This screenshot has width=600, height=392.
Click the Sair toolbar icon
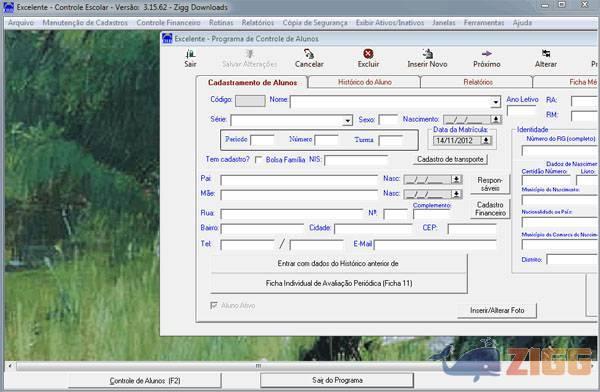pos(190,54)
